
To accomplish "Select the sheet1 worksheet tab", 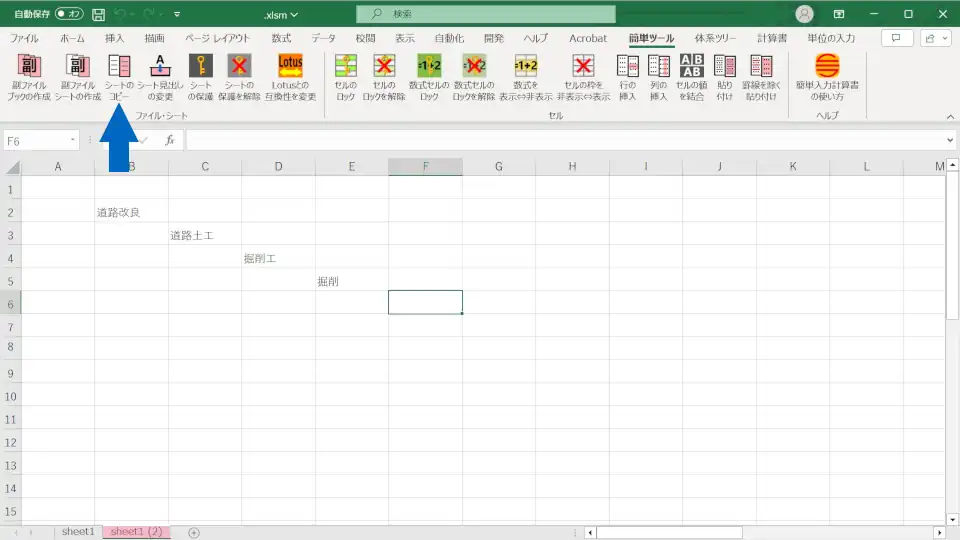I will pos(78,532).
